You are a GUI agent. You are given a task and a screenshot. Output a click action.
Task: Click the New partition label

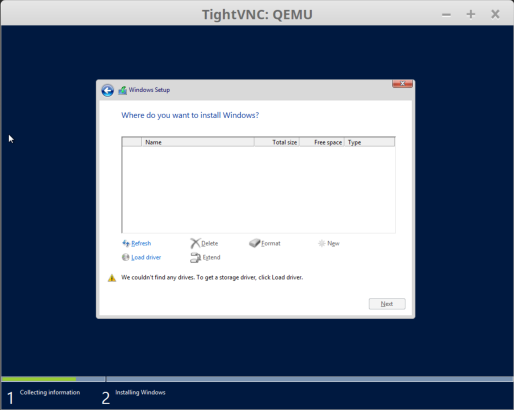pyautogui.click(x=333, y=243)
